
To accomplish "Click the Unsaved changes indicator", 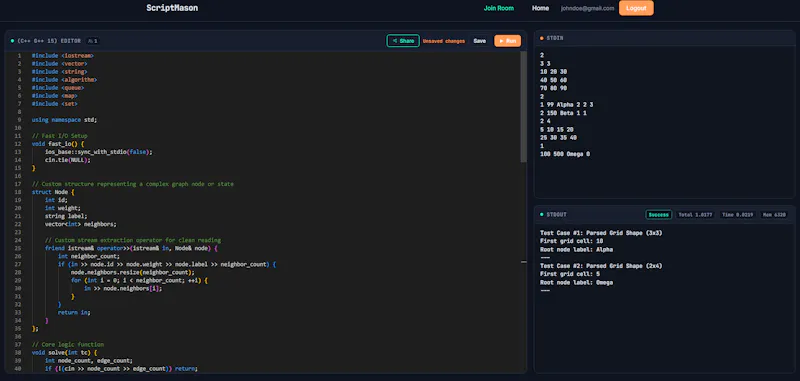I will pos(443,41).
